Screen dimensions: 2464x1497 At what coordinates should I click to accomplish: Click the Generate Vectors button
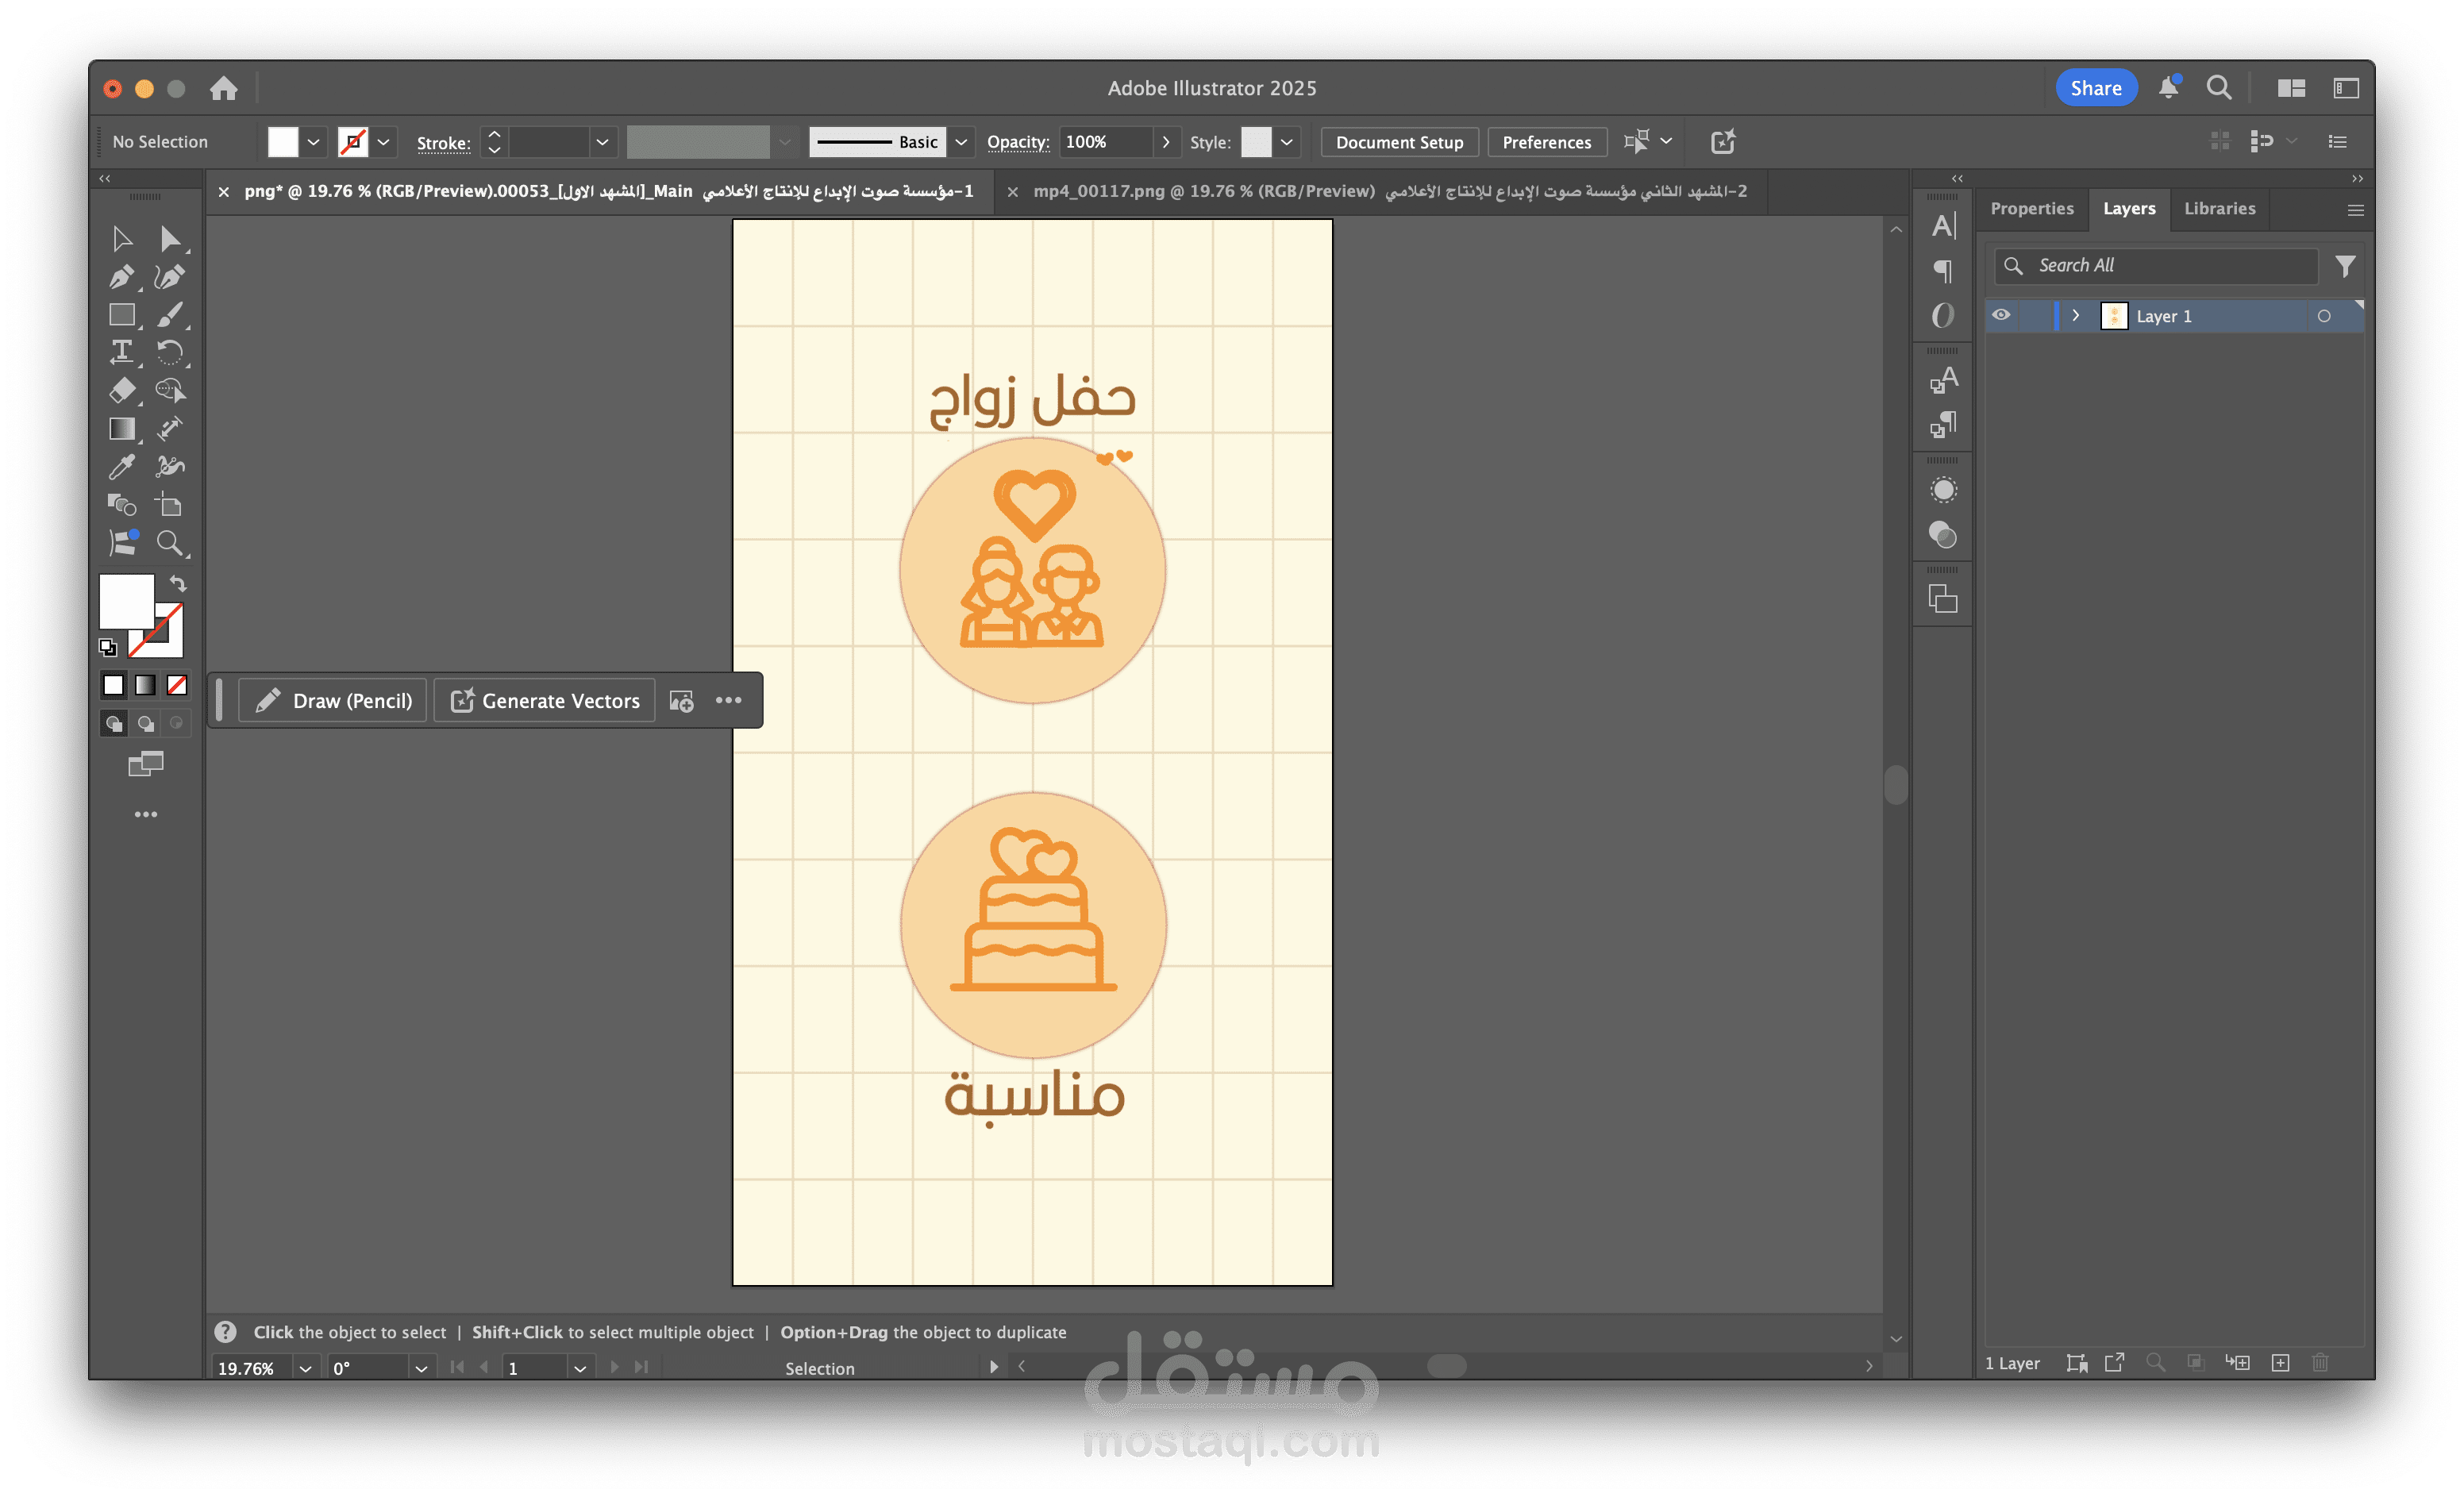pyautogui.click(x=545, y=701)
